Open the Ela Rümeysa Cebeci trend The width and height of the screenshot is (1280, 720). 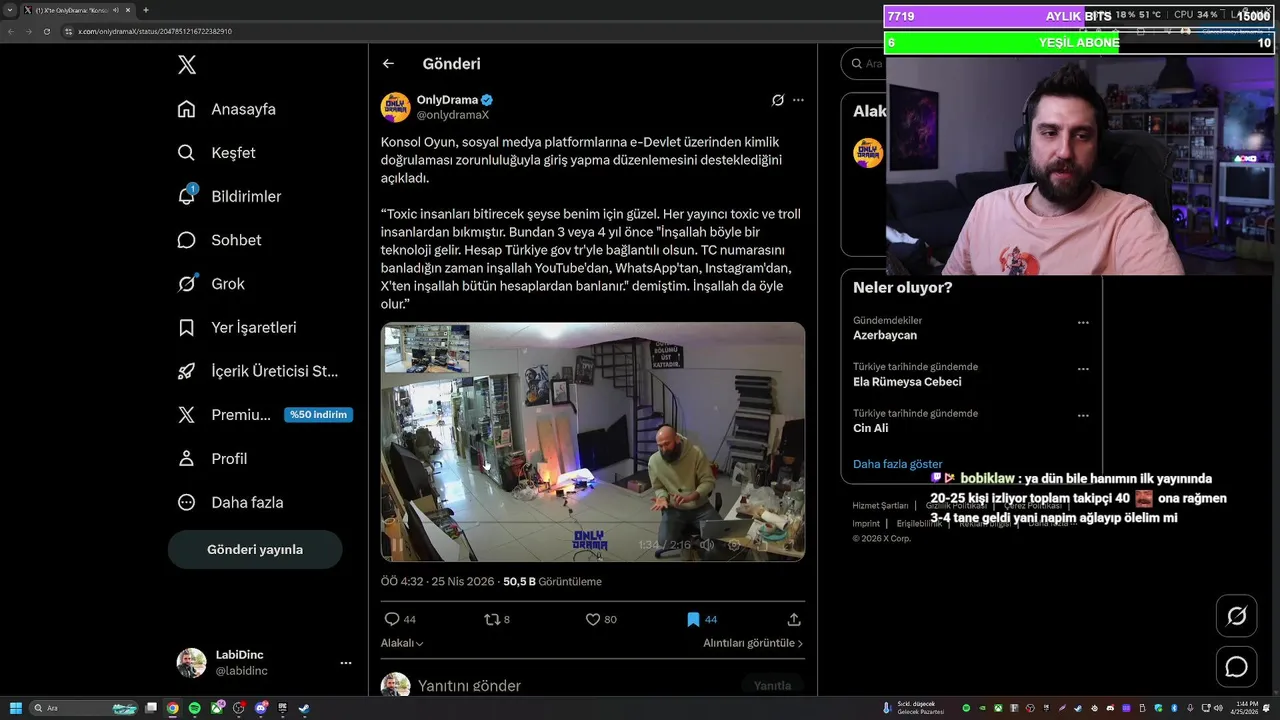tap(907, 382)
